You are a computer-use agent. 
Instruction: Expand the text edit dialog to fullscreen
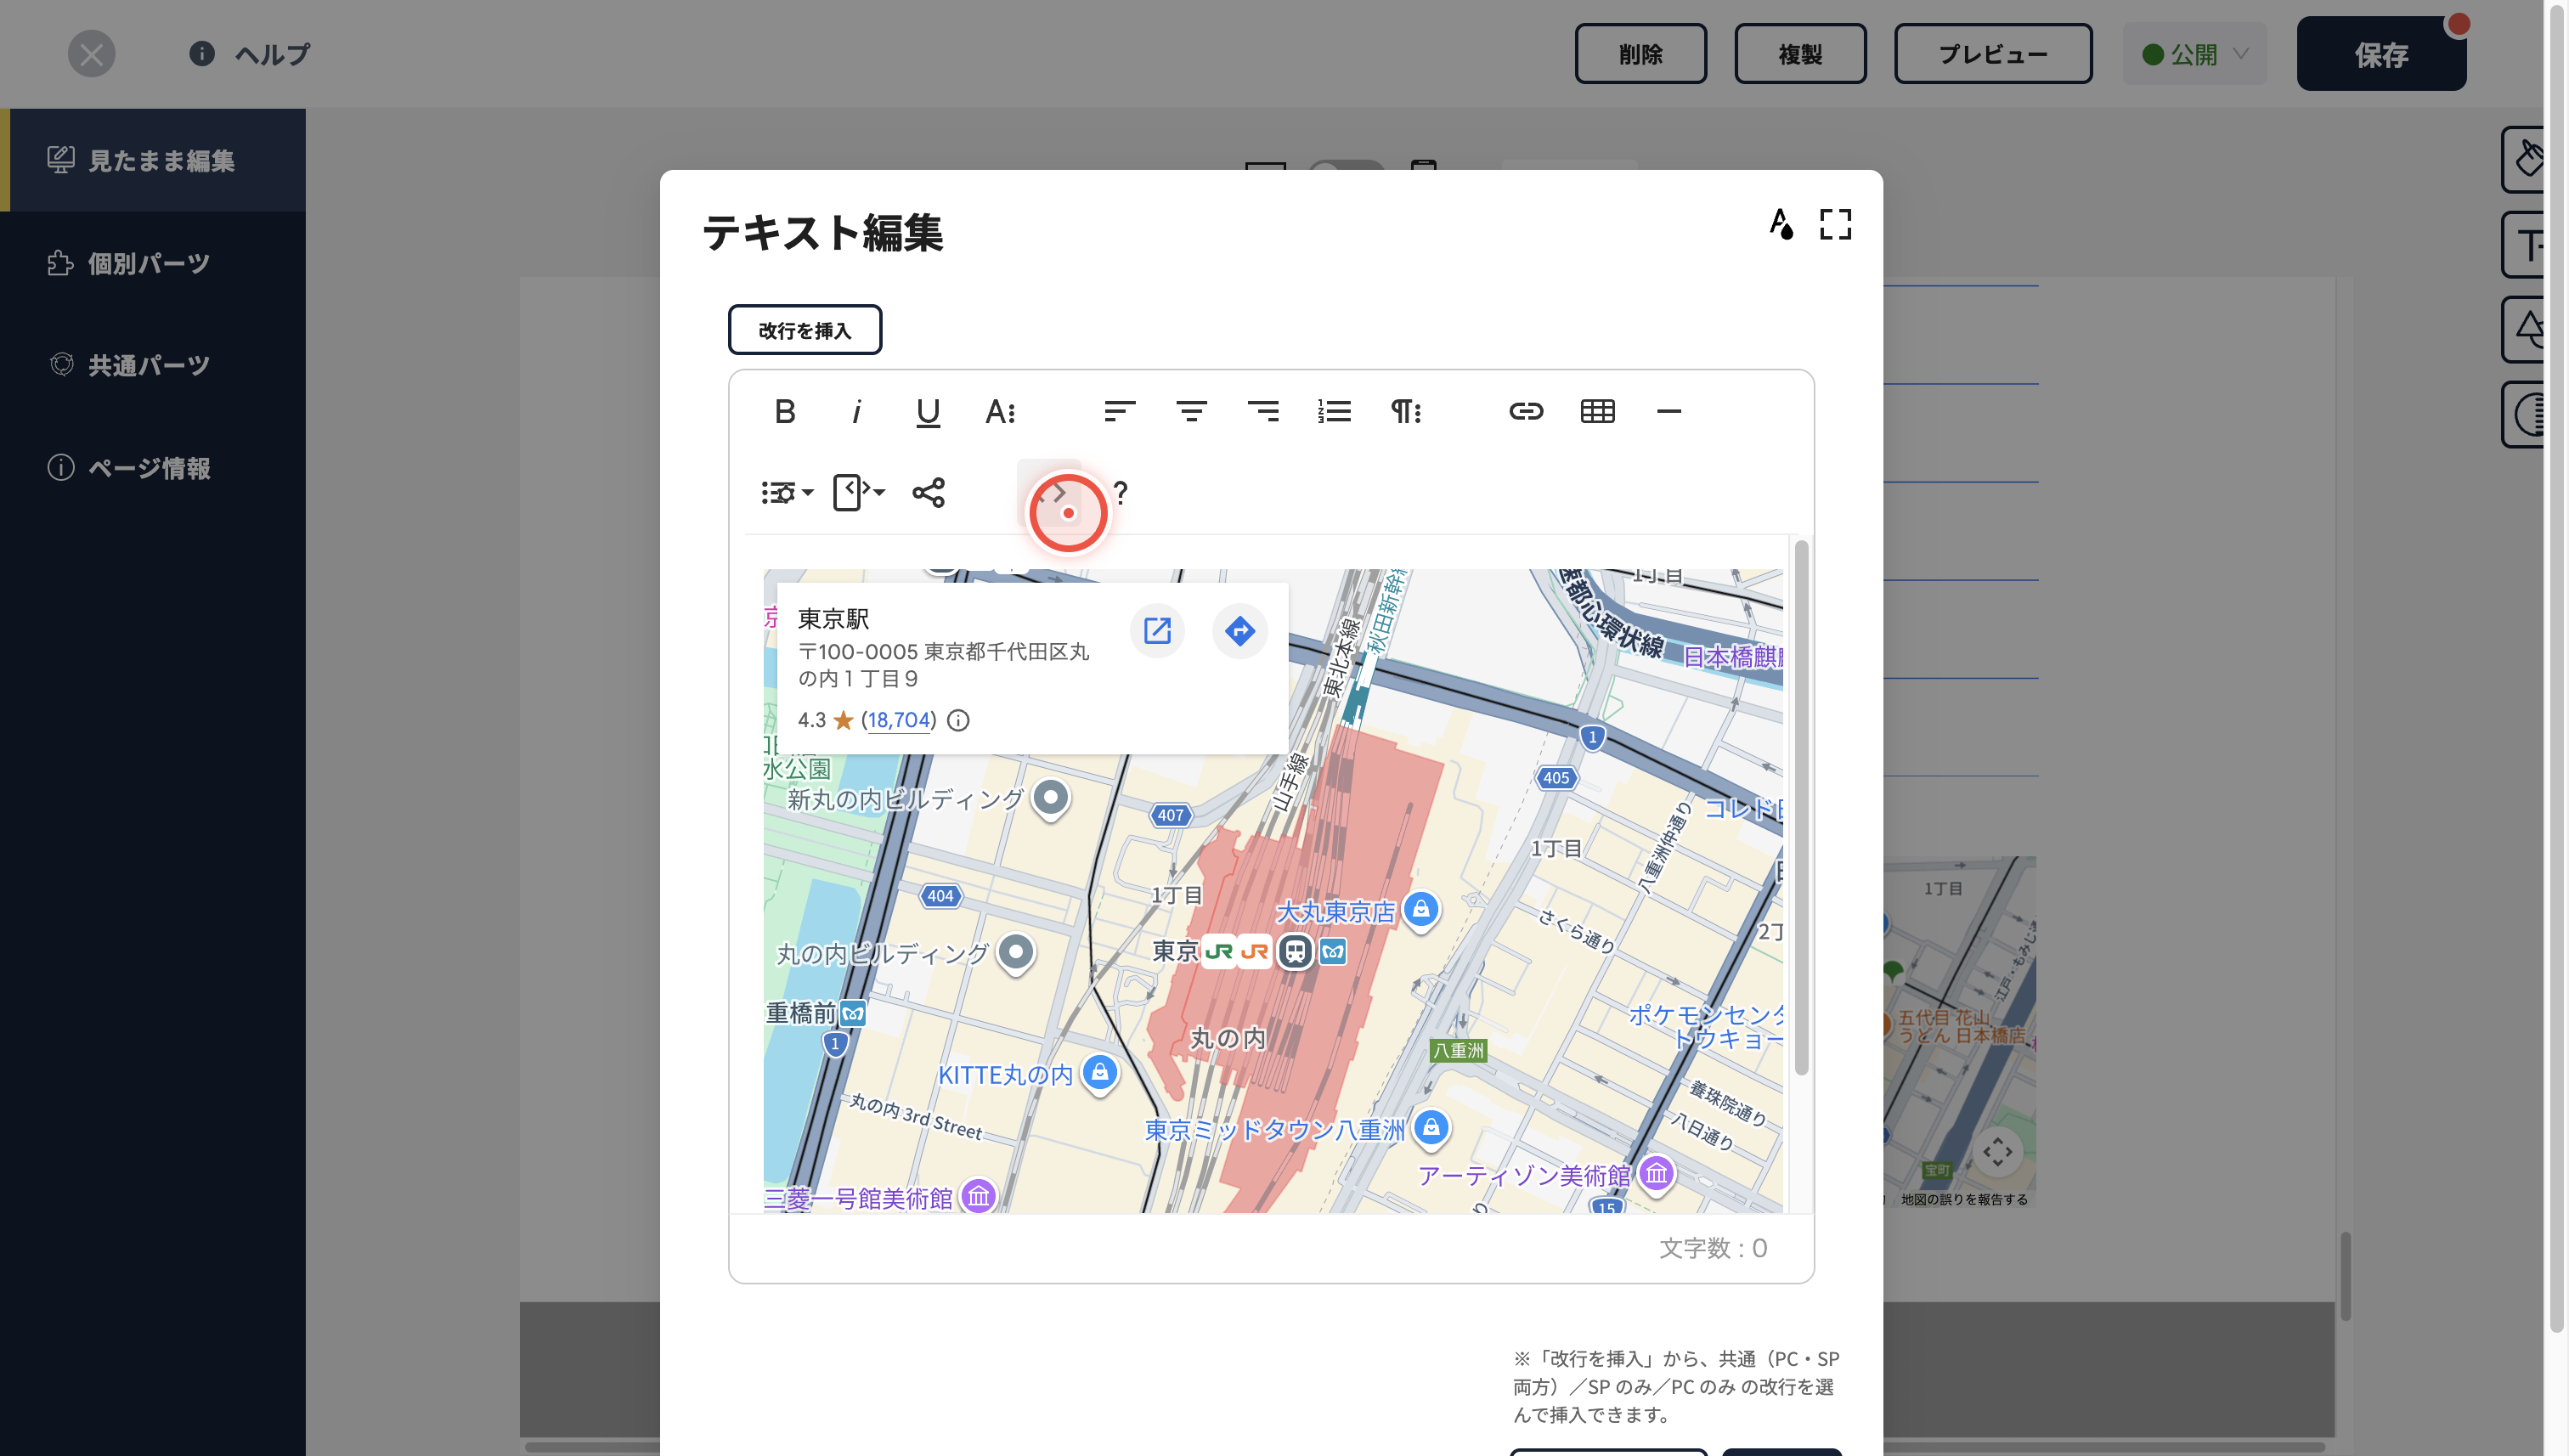pos(1835,224)
